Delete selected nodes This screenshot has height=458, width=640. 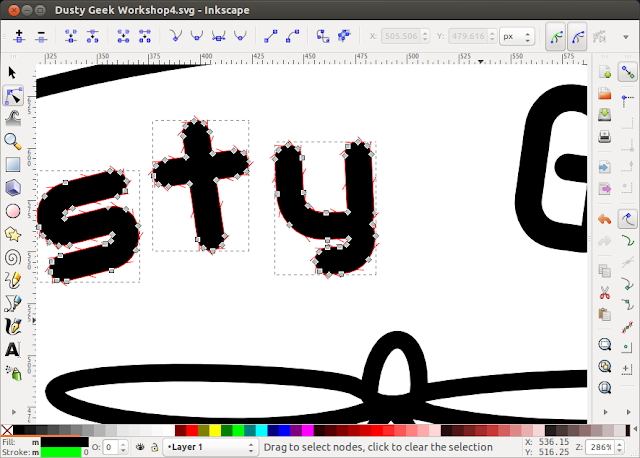tap(41, 36)
